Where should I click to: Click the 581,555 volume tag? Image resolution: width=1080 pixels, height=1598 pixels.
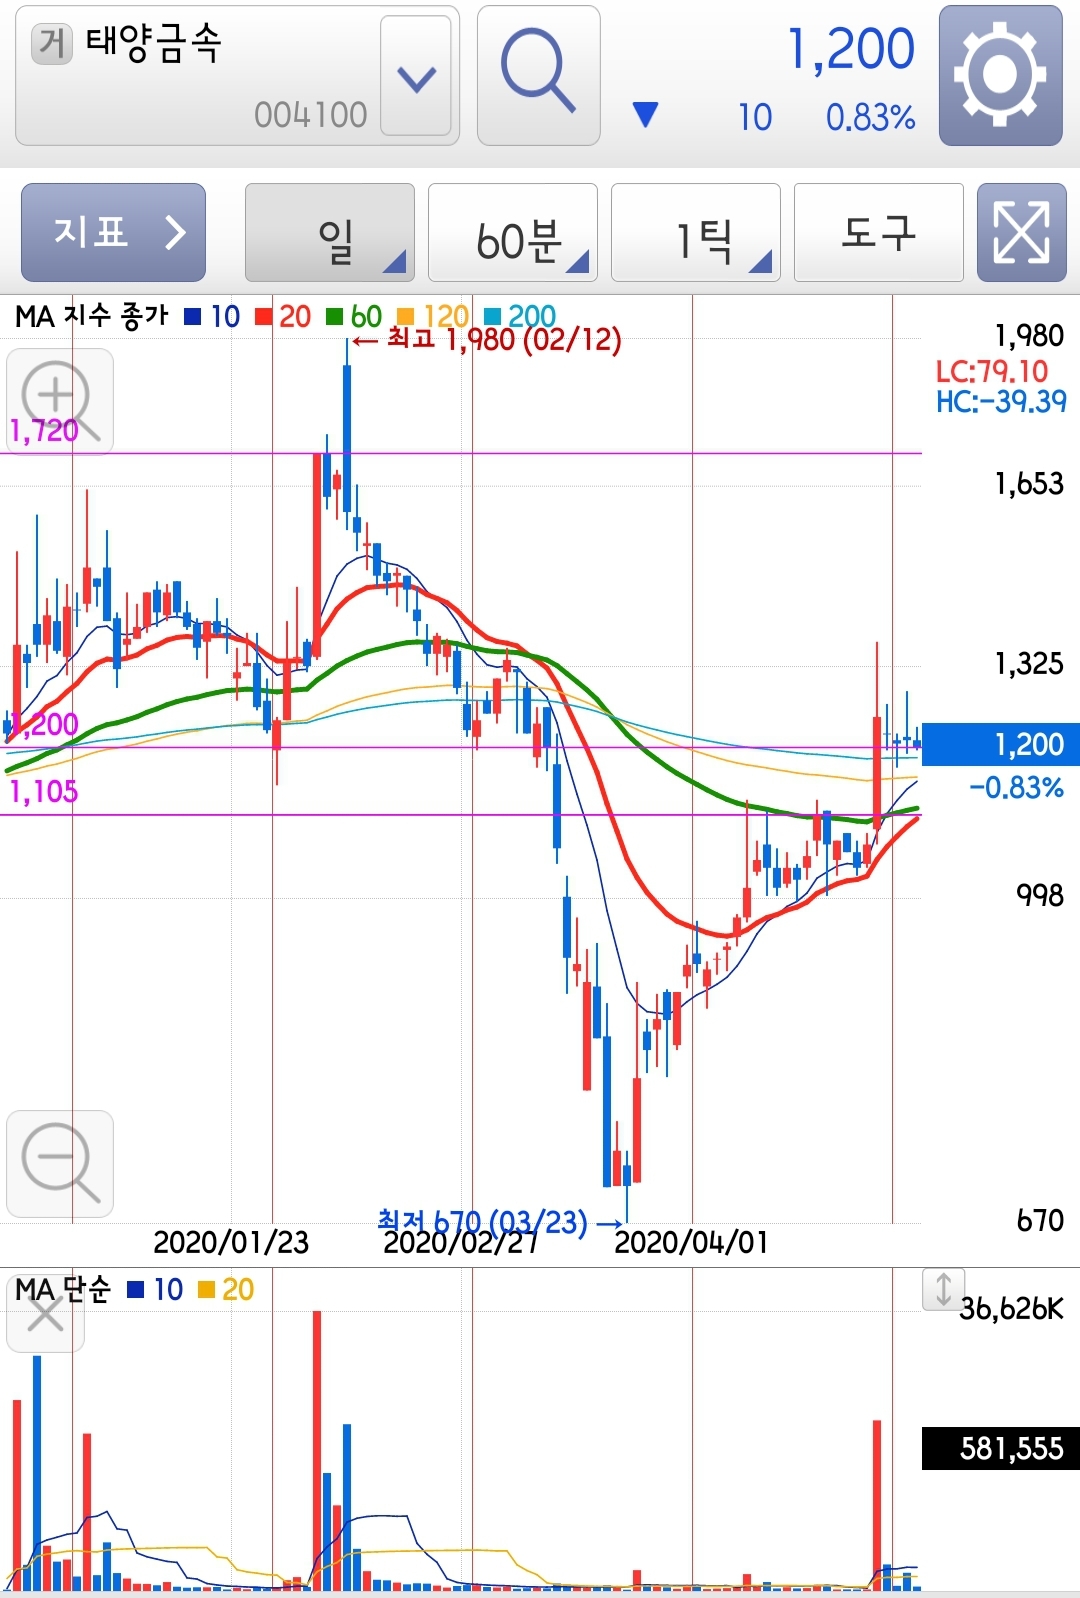[1000, 1448]
